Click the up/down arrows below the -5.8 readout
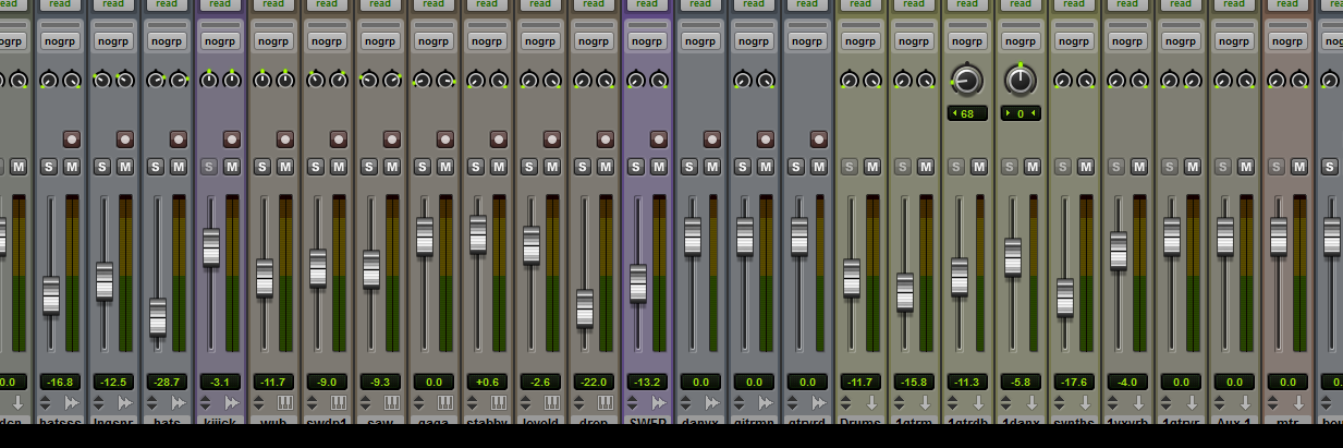The height and width of the screenshot is (448, 1343). 1006,402
